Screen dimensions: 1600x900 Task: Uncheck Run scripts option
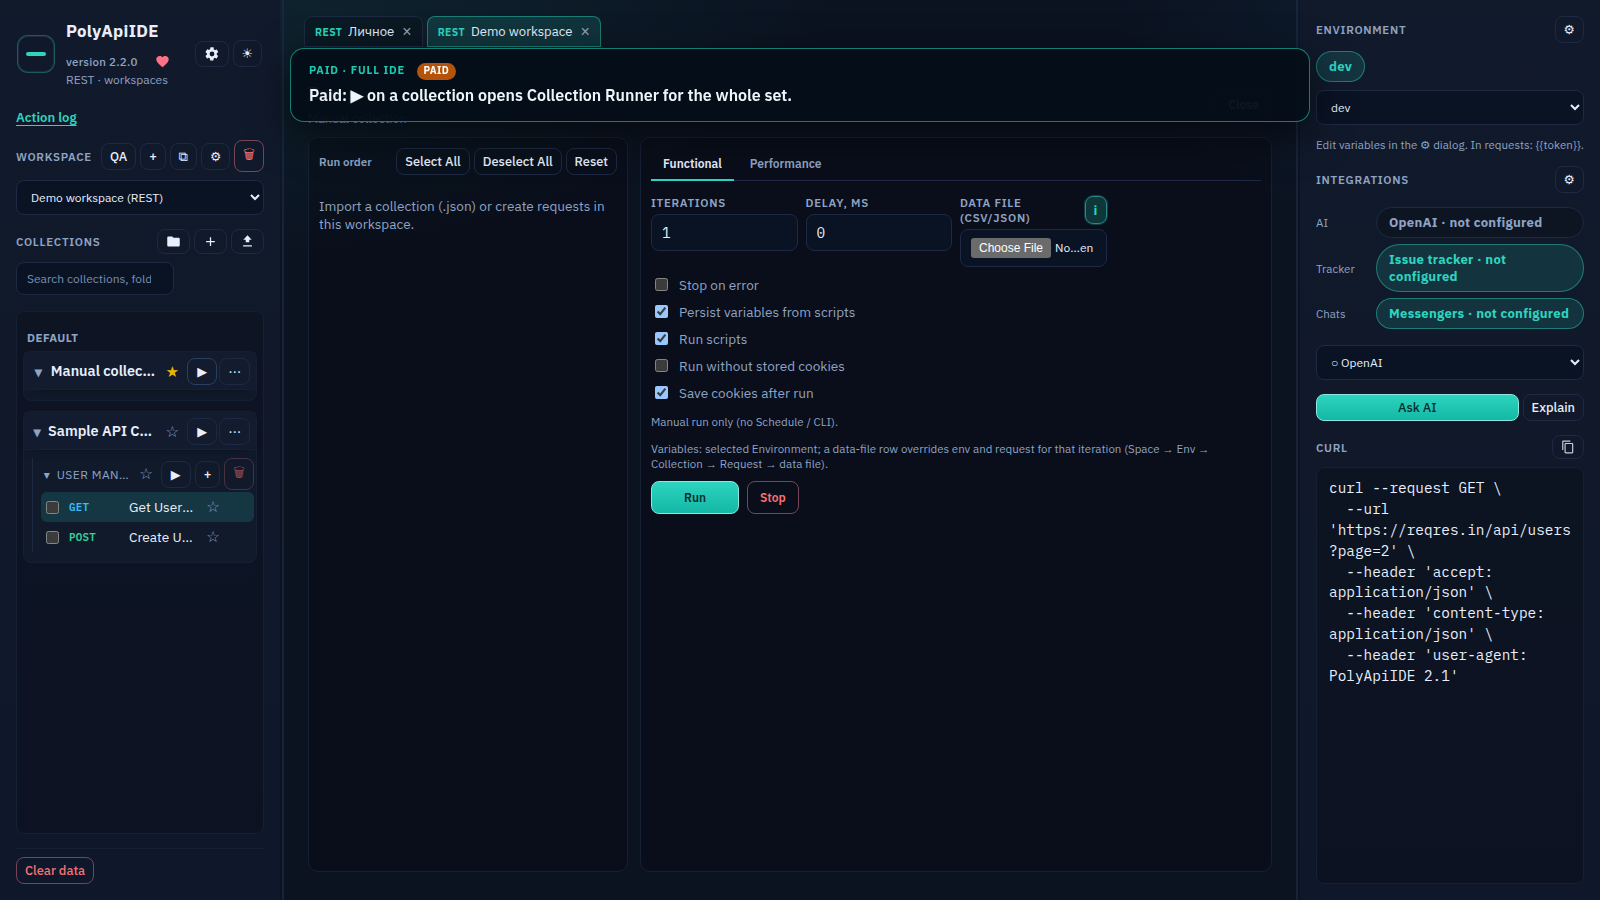[x=661, y=339]
